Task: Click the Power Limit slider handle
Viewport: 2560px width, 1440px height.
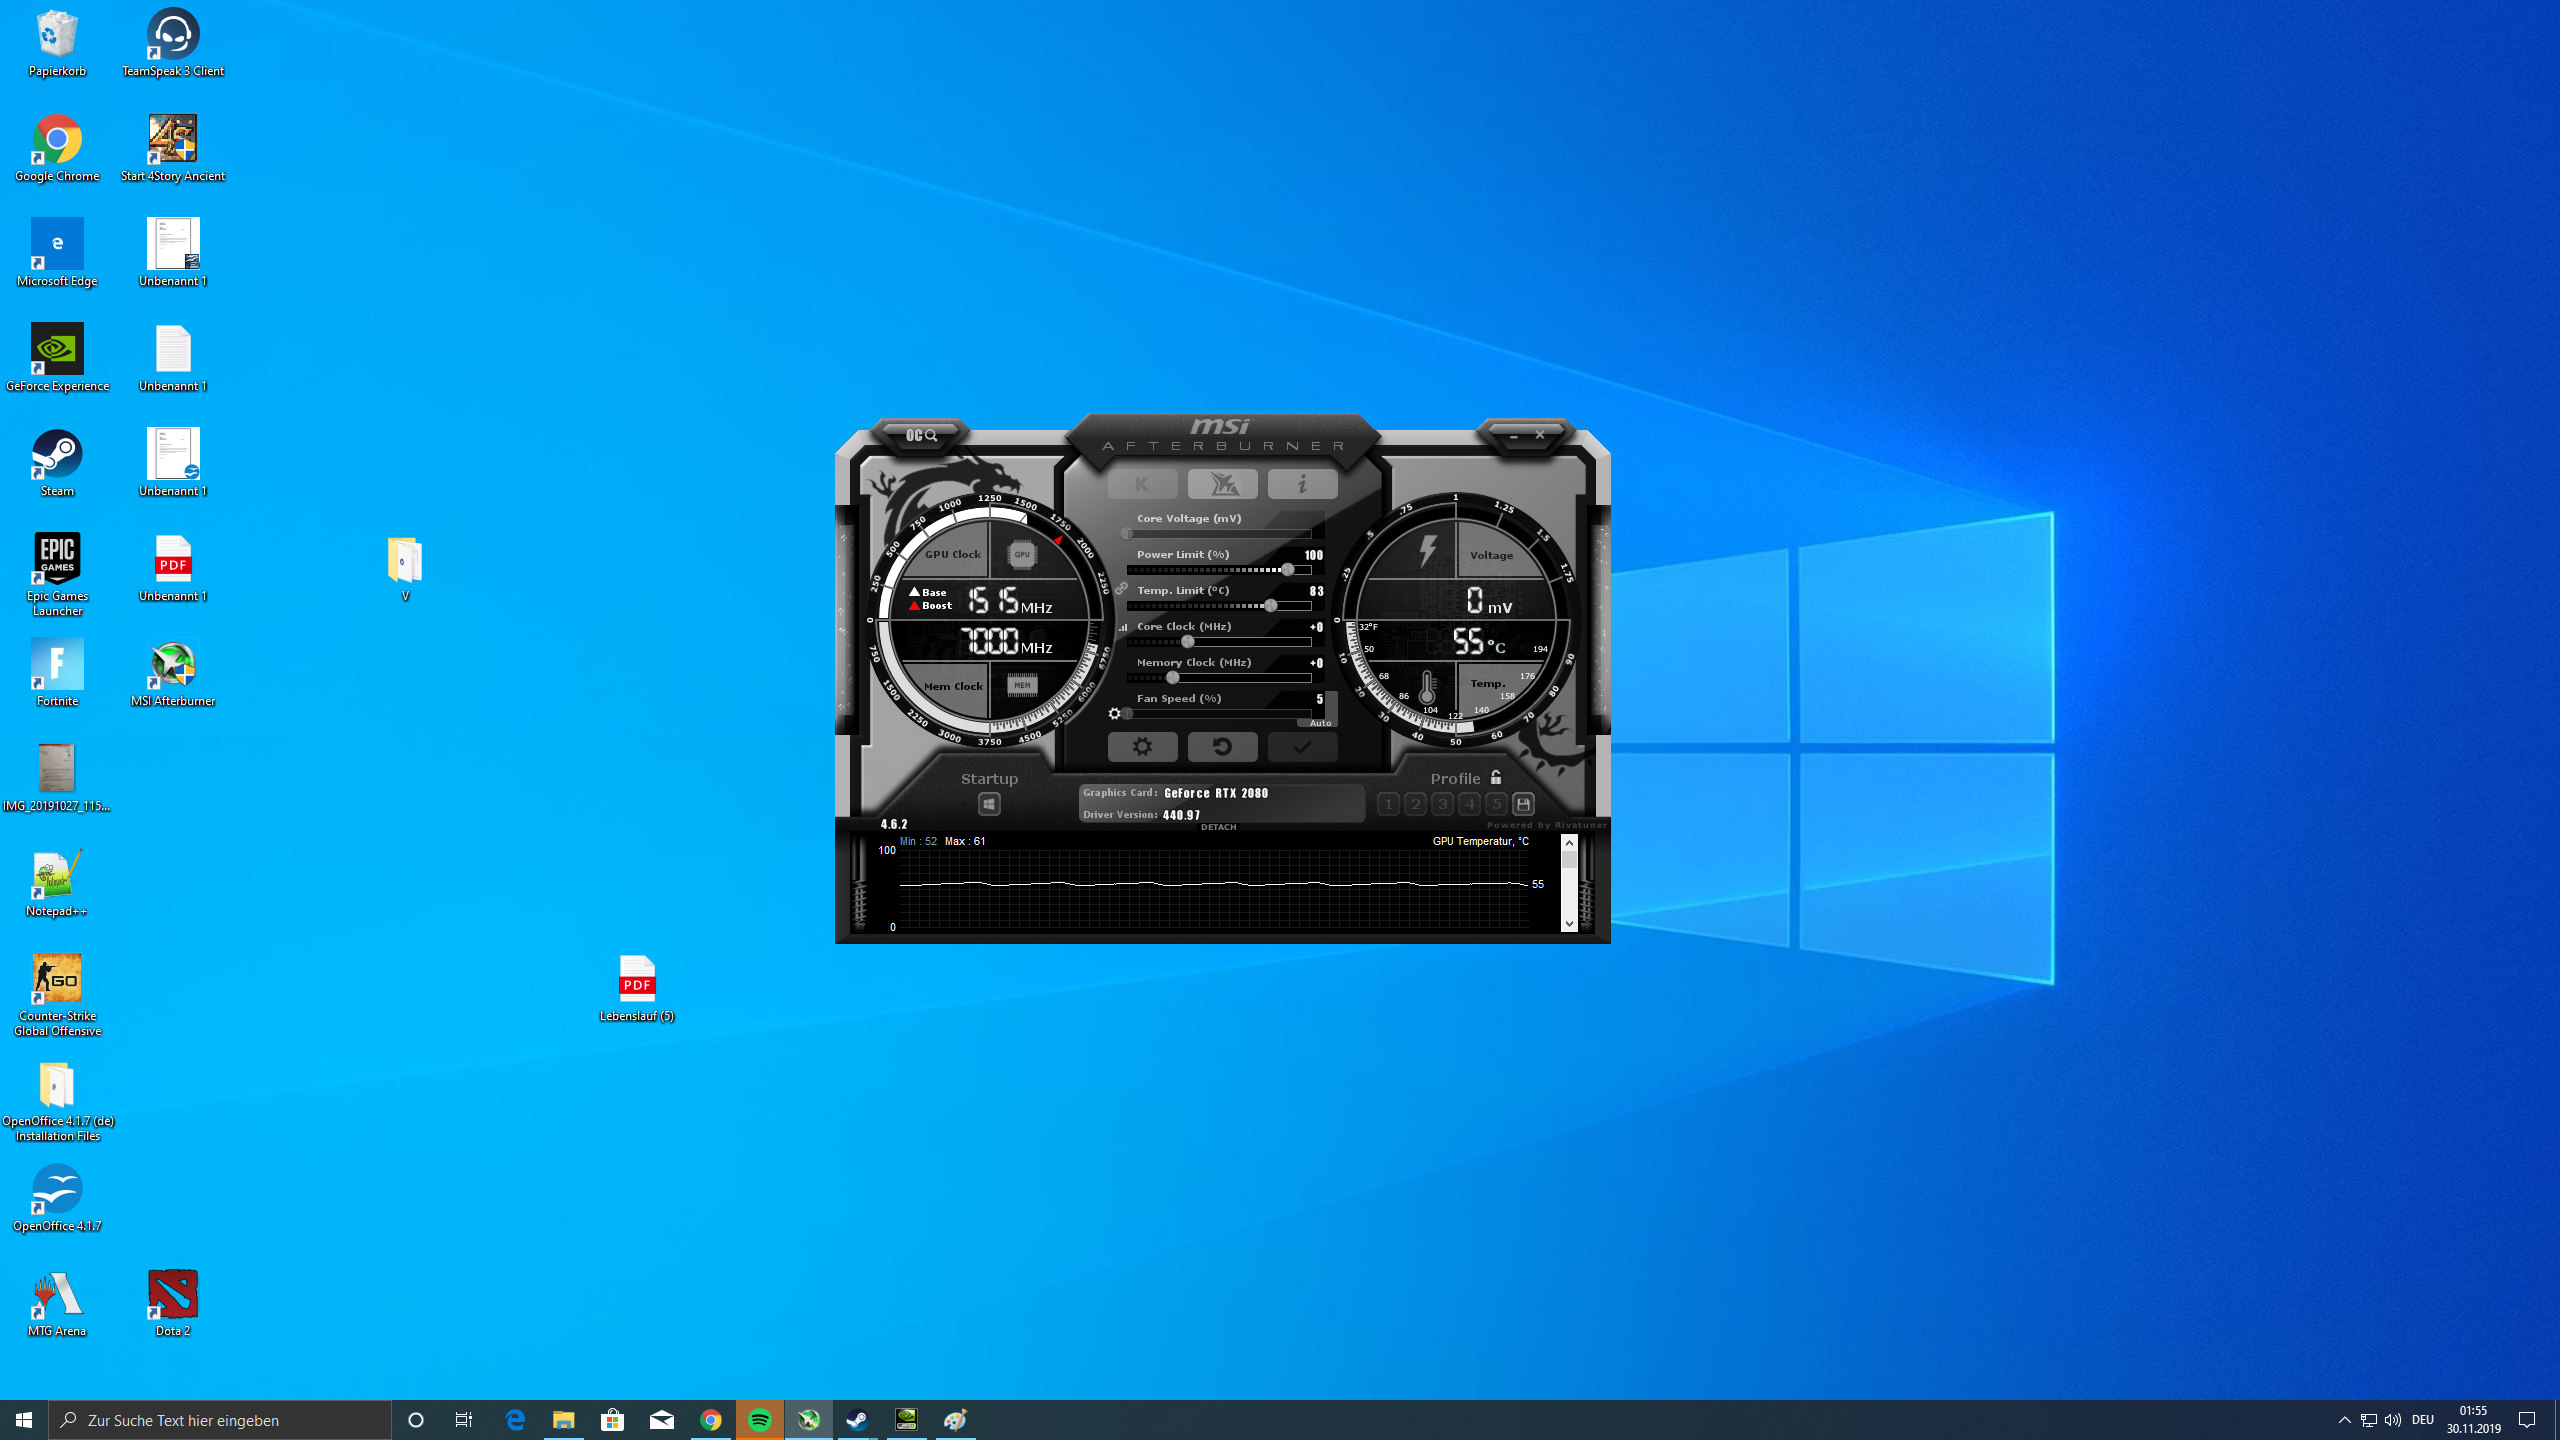Action: [x=1288, y=570]
